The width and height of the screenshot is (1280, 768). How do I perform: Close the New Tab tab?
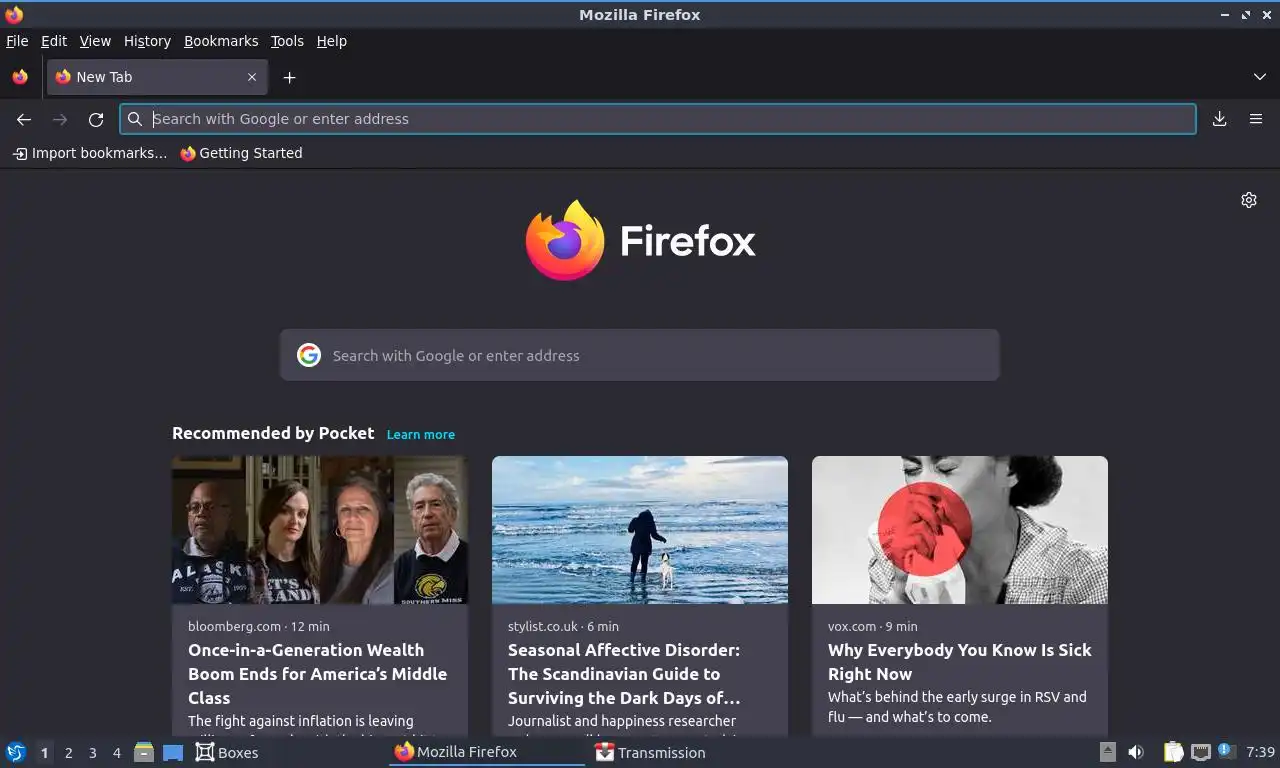252,77
